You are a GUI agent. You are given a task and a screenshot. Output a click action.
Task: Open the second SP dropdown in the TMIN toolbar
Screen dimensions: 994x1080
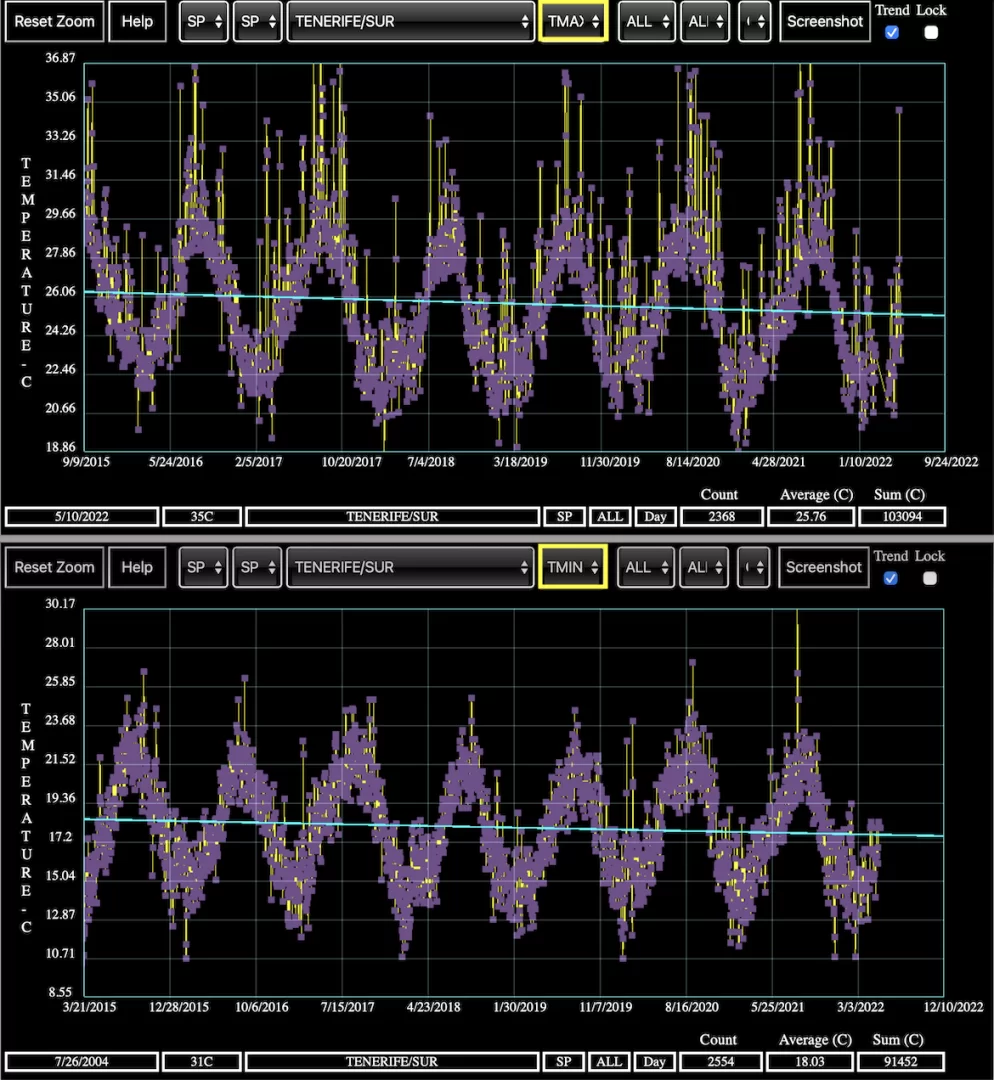coord(257,567)
